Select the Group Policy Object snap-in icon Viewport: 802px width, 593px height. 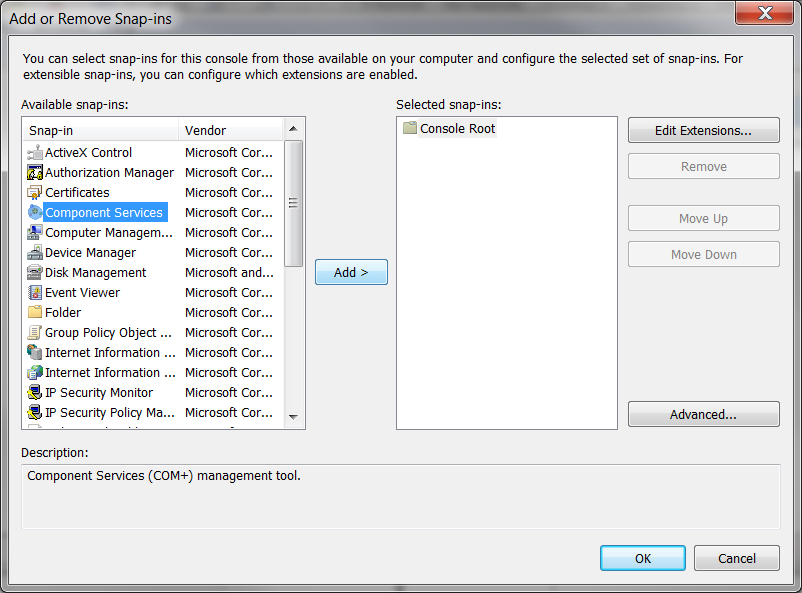[x=35, y=332]
